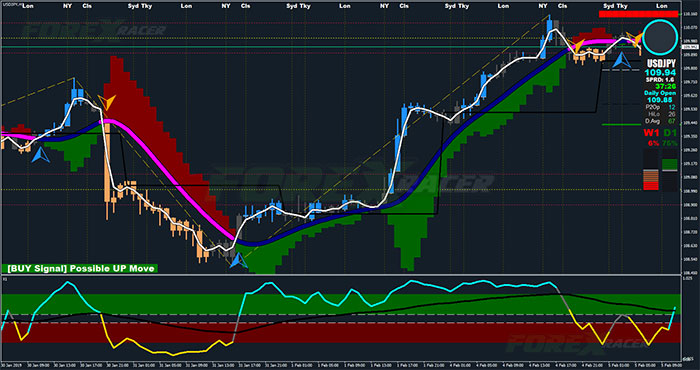This screenshot has height=370, width=700.
Task: Click the [BUY Signal] Possible UP Move banner
Action: [79, 268]
